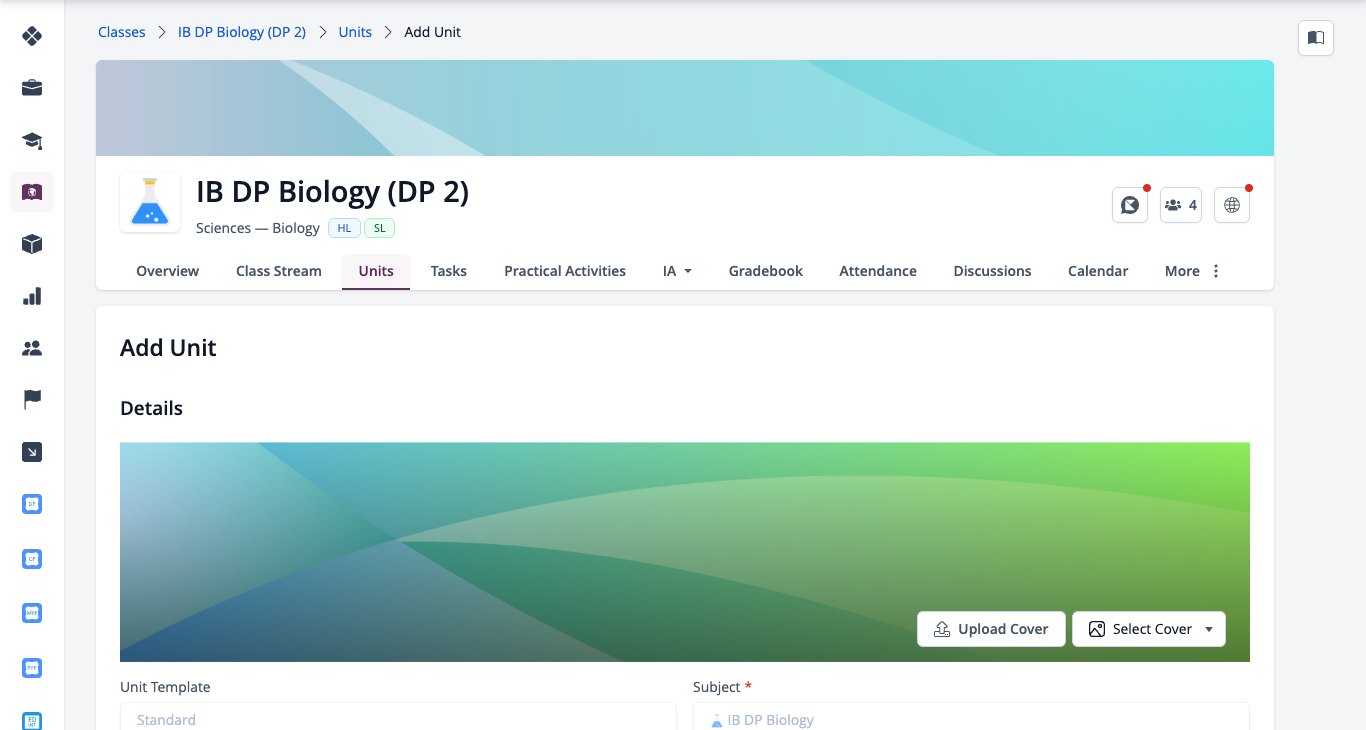Open the bar chart icon in the sidebar

tap(32, 296)
